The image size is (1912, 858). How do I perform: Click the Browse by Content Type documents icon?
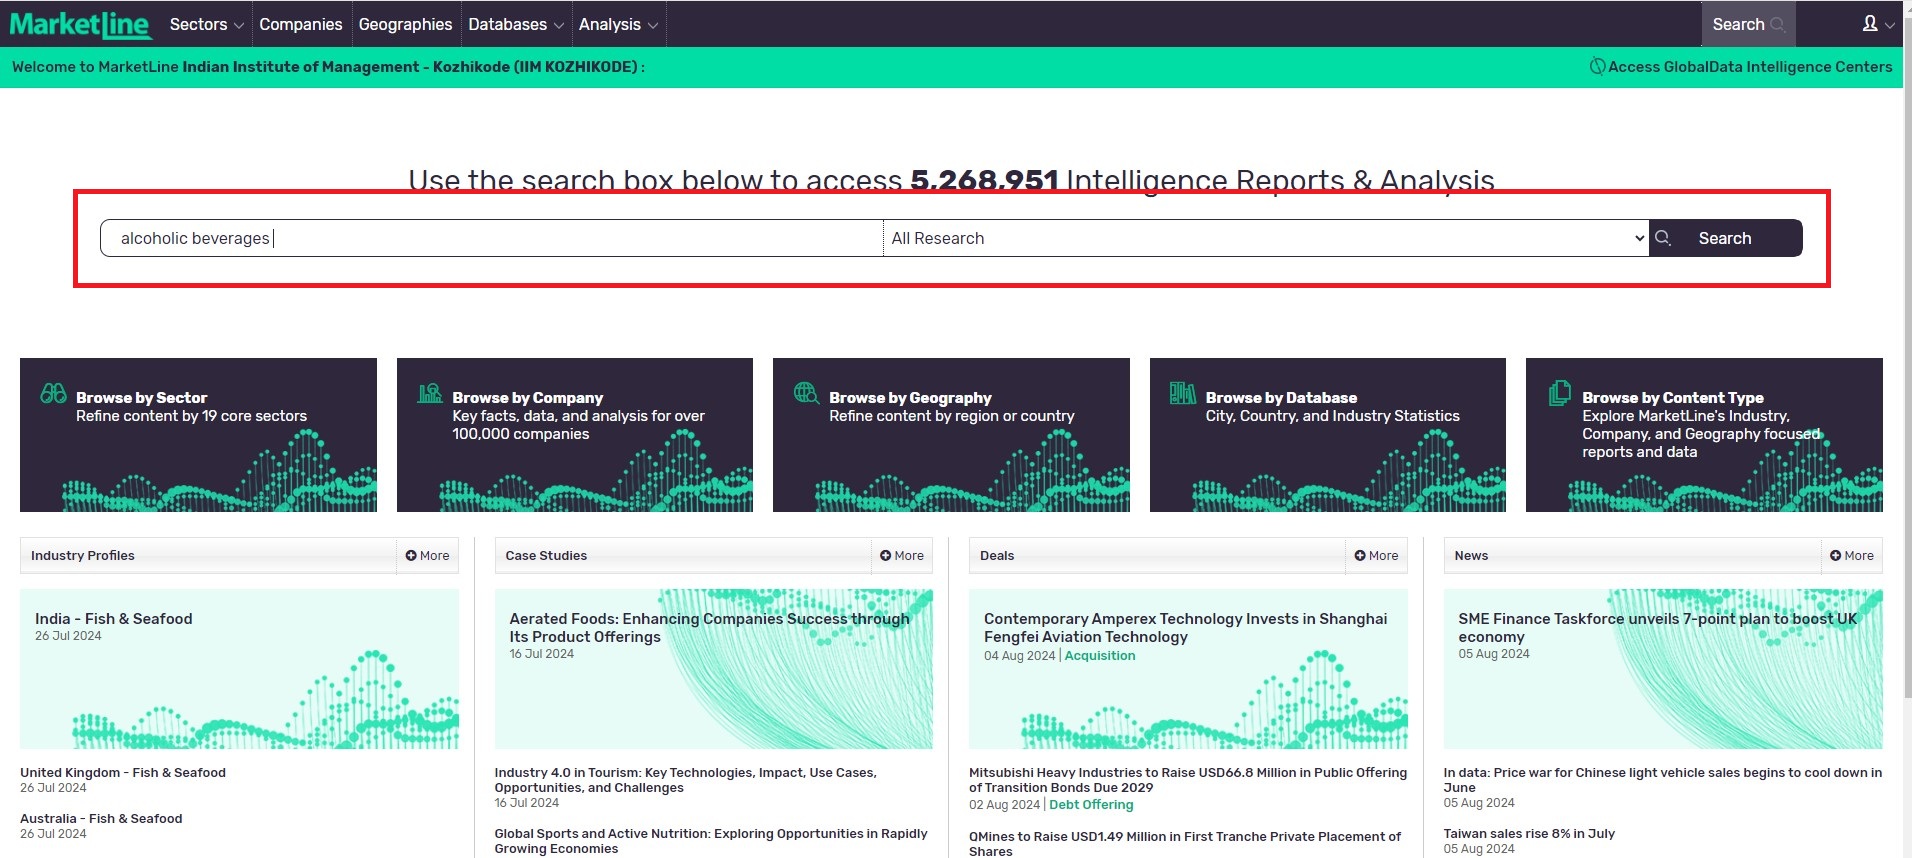coord(1559,394)
